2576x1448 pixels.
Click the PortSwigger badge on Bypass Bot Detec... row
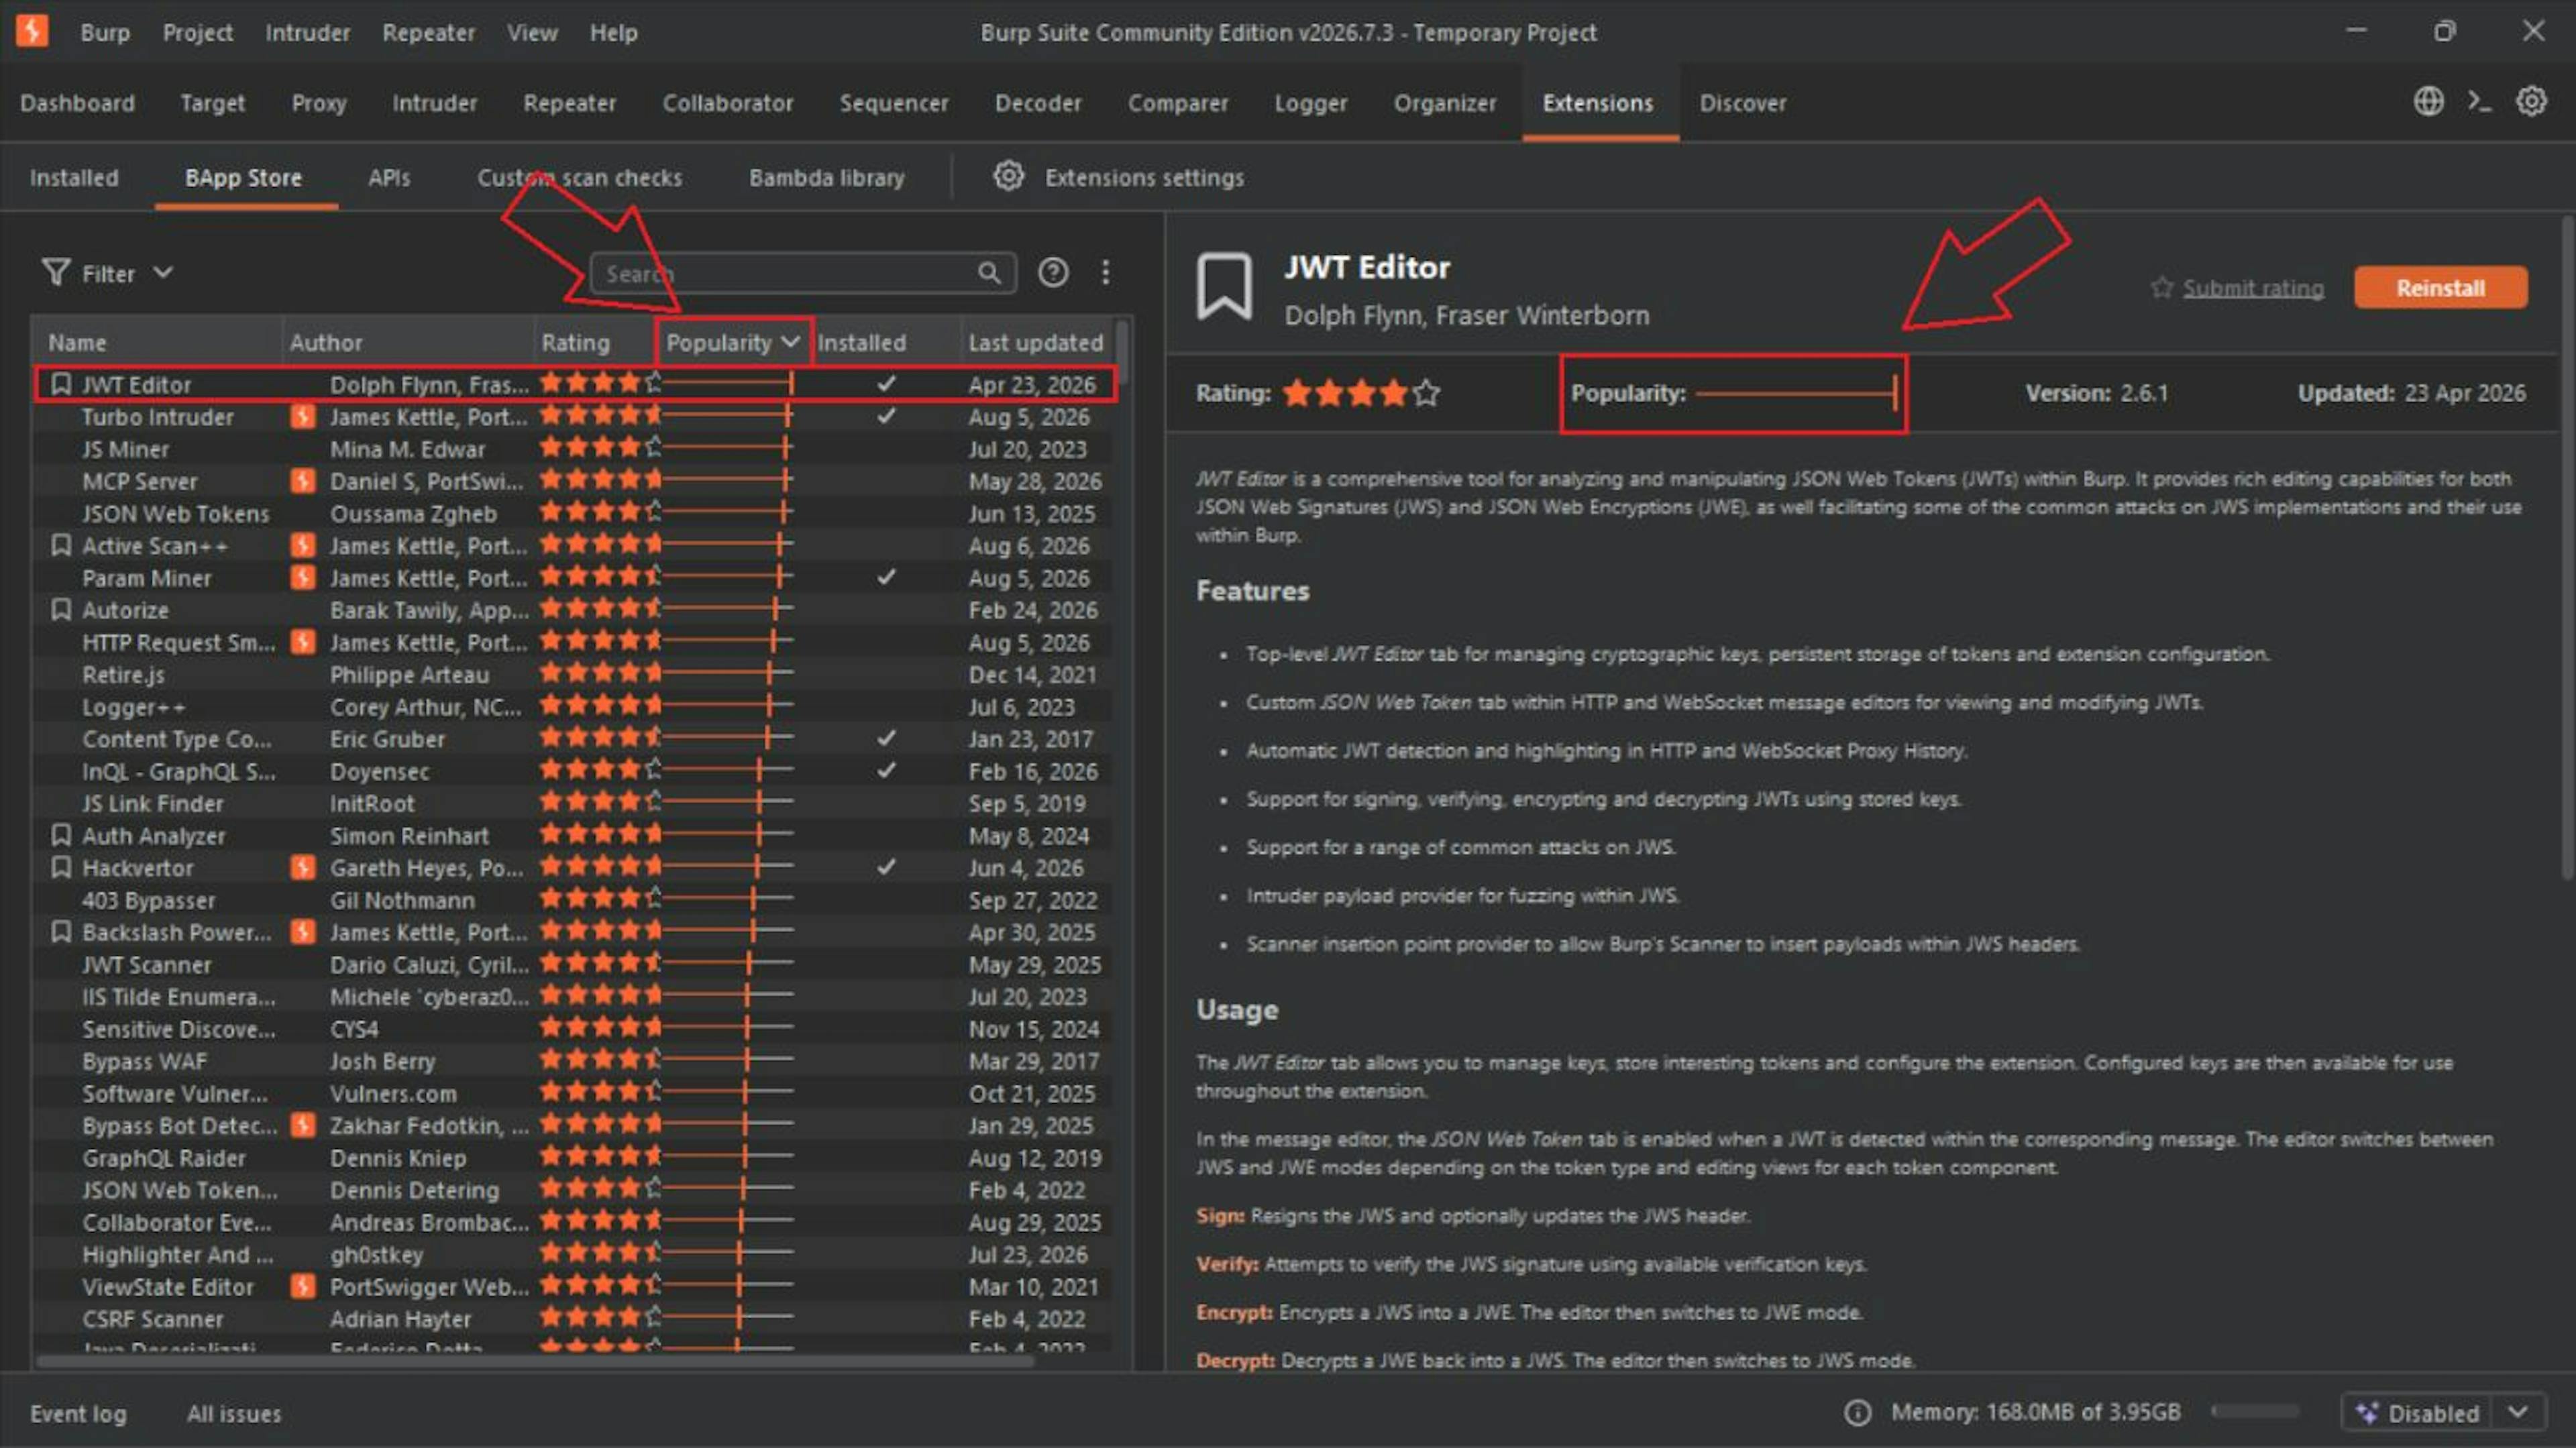303,1125
